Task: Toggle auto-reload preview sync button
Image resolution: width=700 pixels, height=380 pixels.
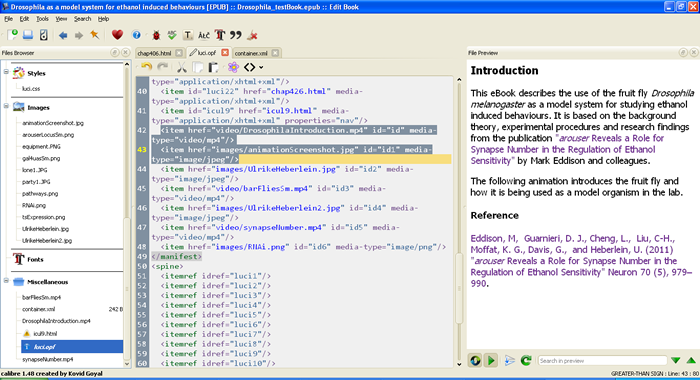Action: click(475, 360)
